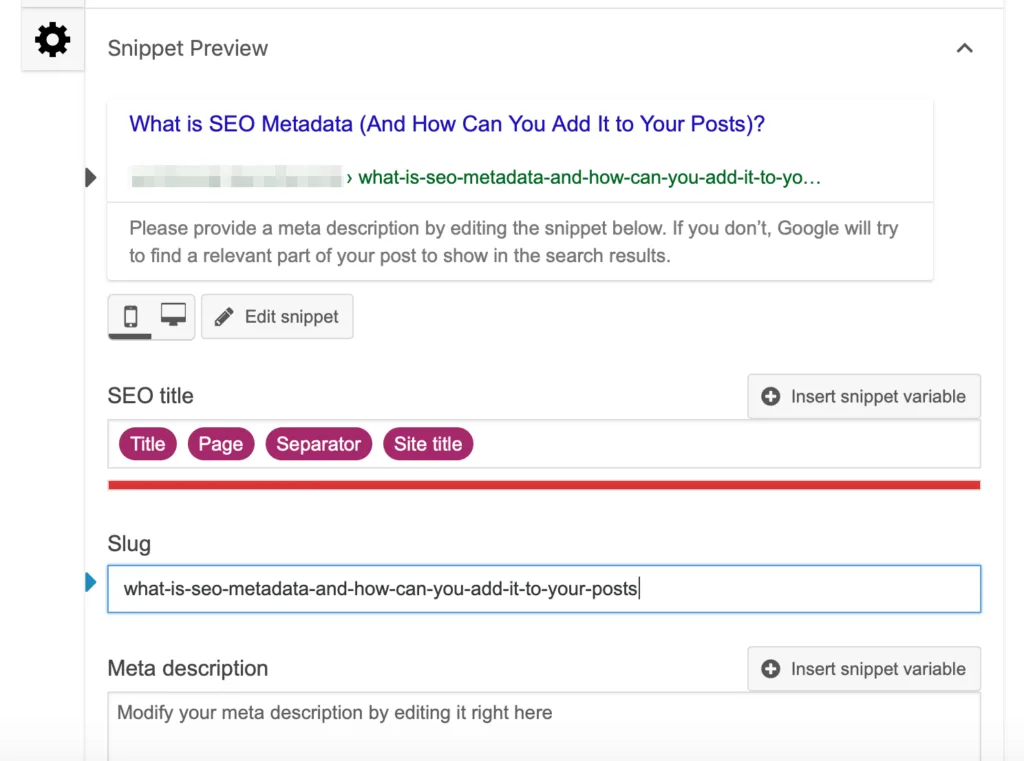Viewport: 1024px width, 761px height.
Task: Click the gear settings icon
Action: [x=52, y=40]
